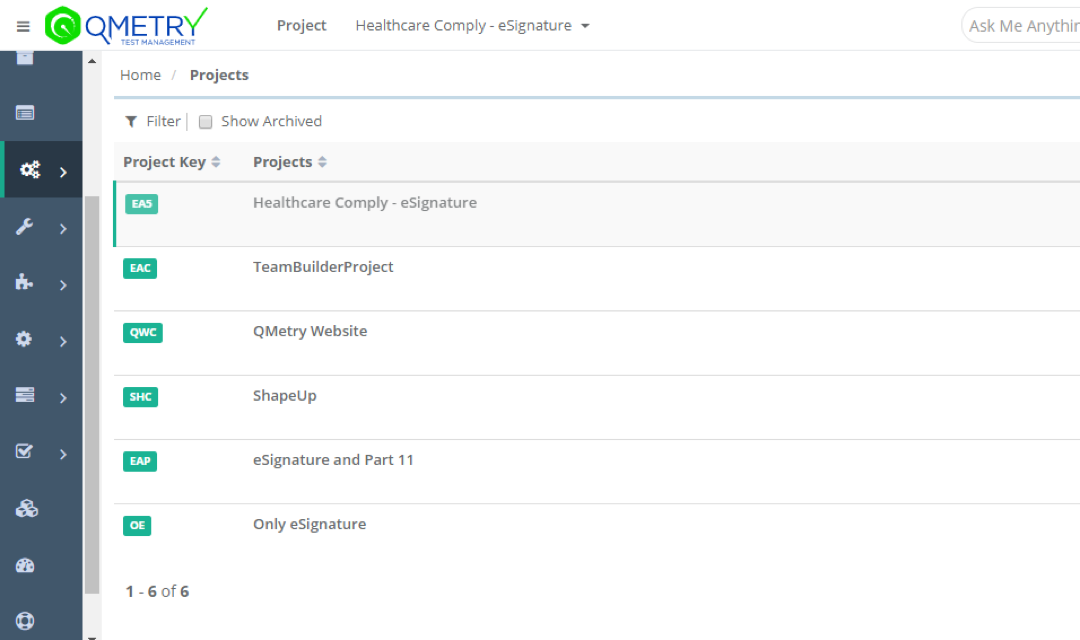Click the EAC project key badge
1080x640 pixels.
tap(140, 268)
